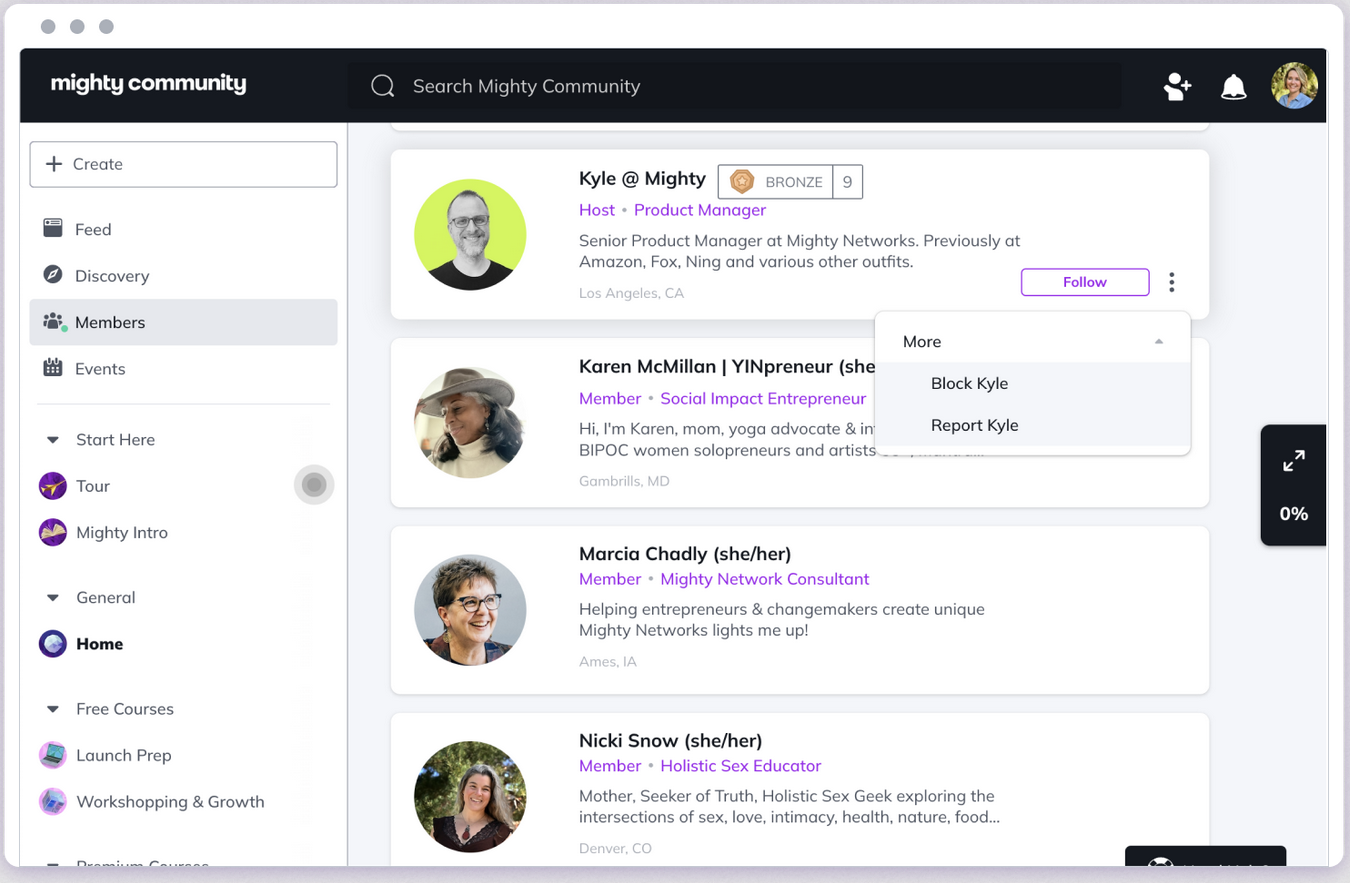The height and width of the screenshot is (883, 1350).
Task: Click the Ames, IA location text
Action: pyautogui.click(x=608, y=662)
